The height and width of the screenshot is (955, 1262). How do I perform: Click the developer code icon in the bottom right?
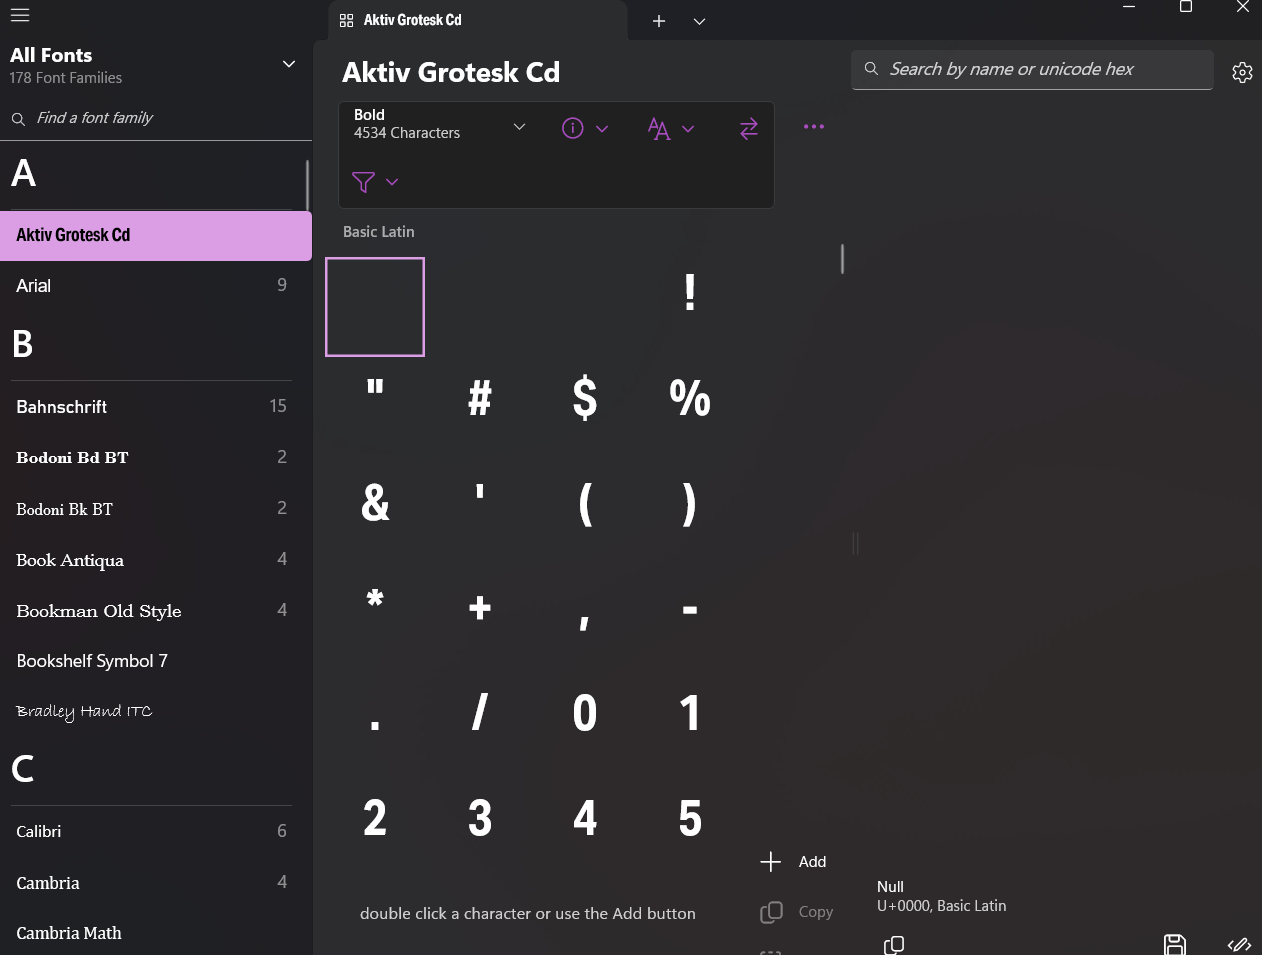[x=1239, y=944]
